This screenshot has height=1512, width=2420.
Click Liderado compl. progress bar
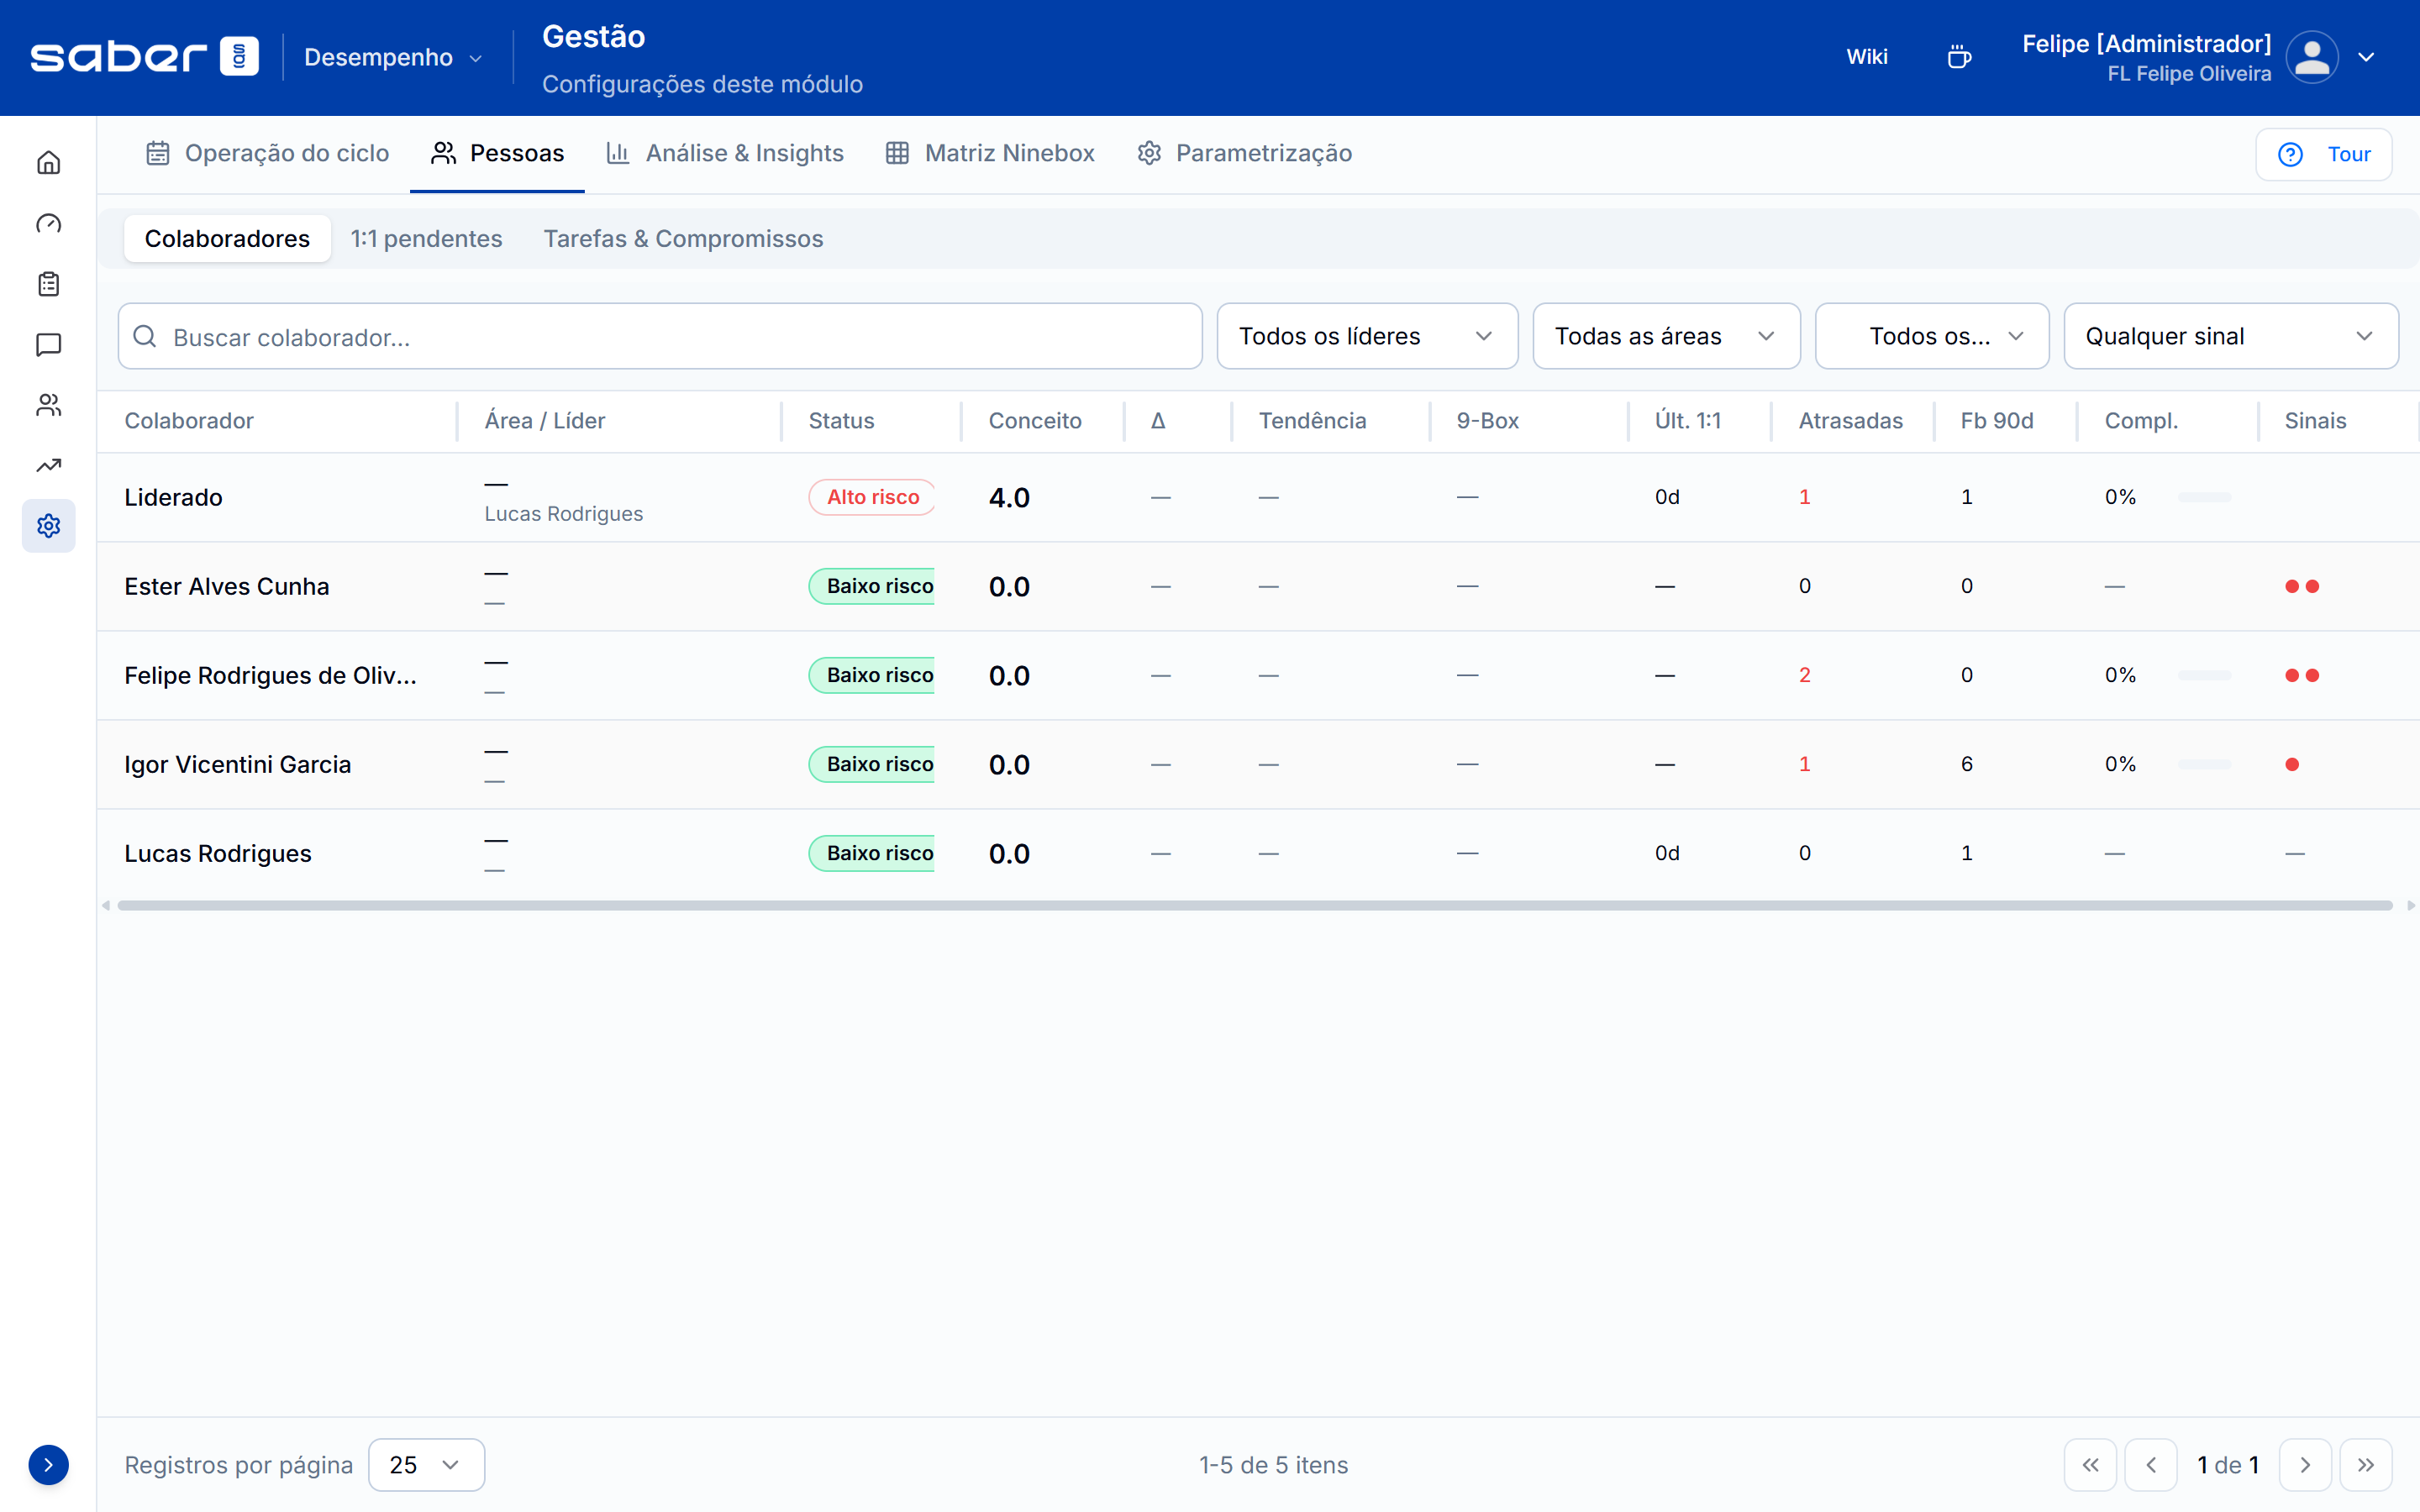(x=2204, y=497)
